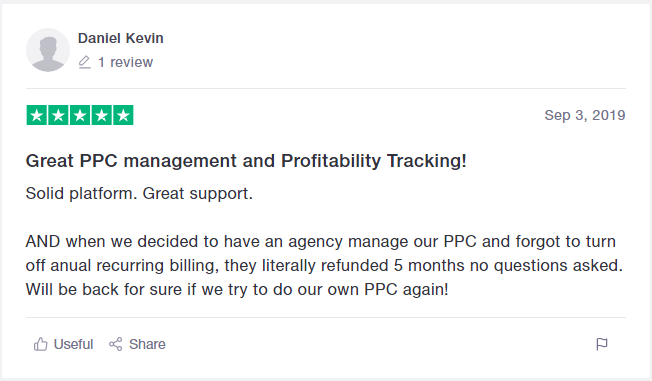652x381 pixels.
Task: Open the review title about PPC management
Action: pos(246,161)
